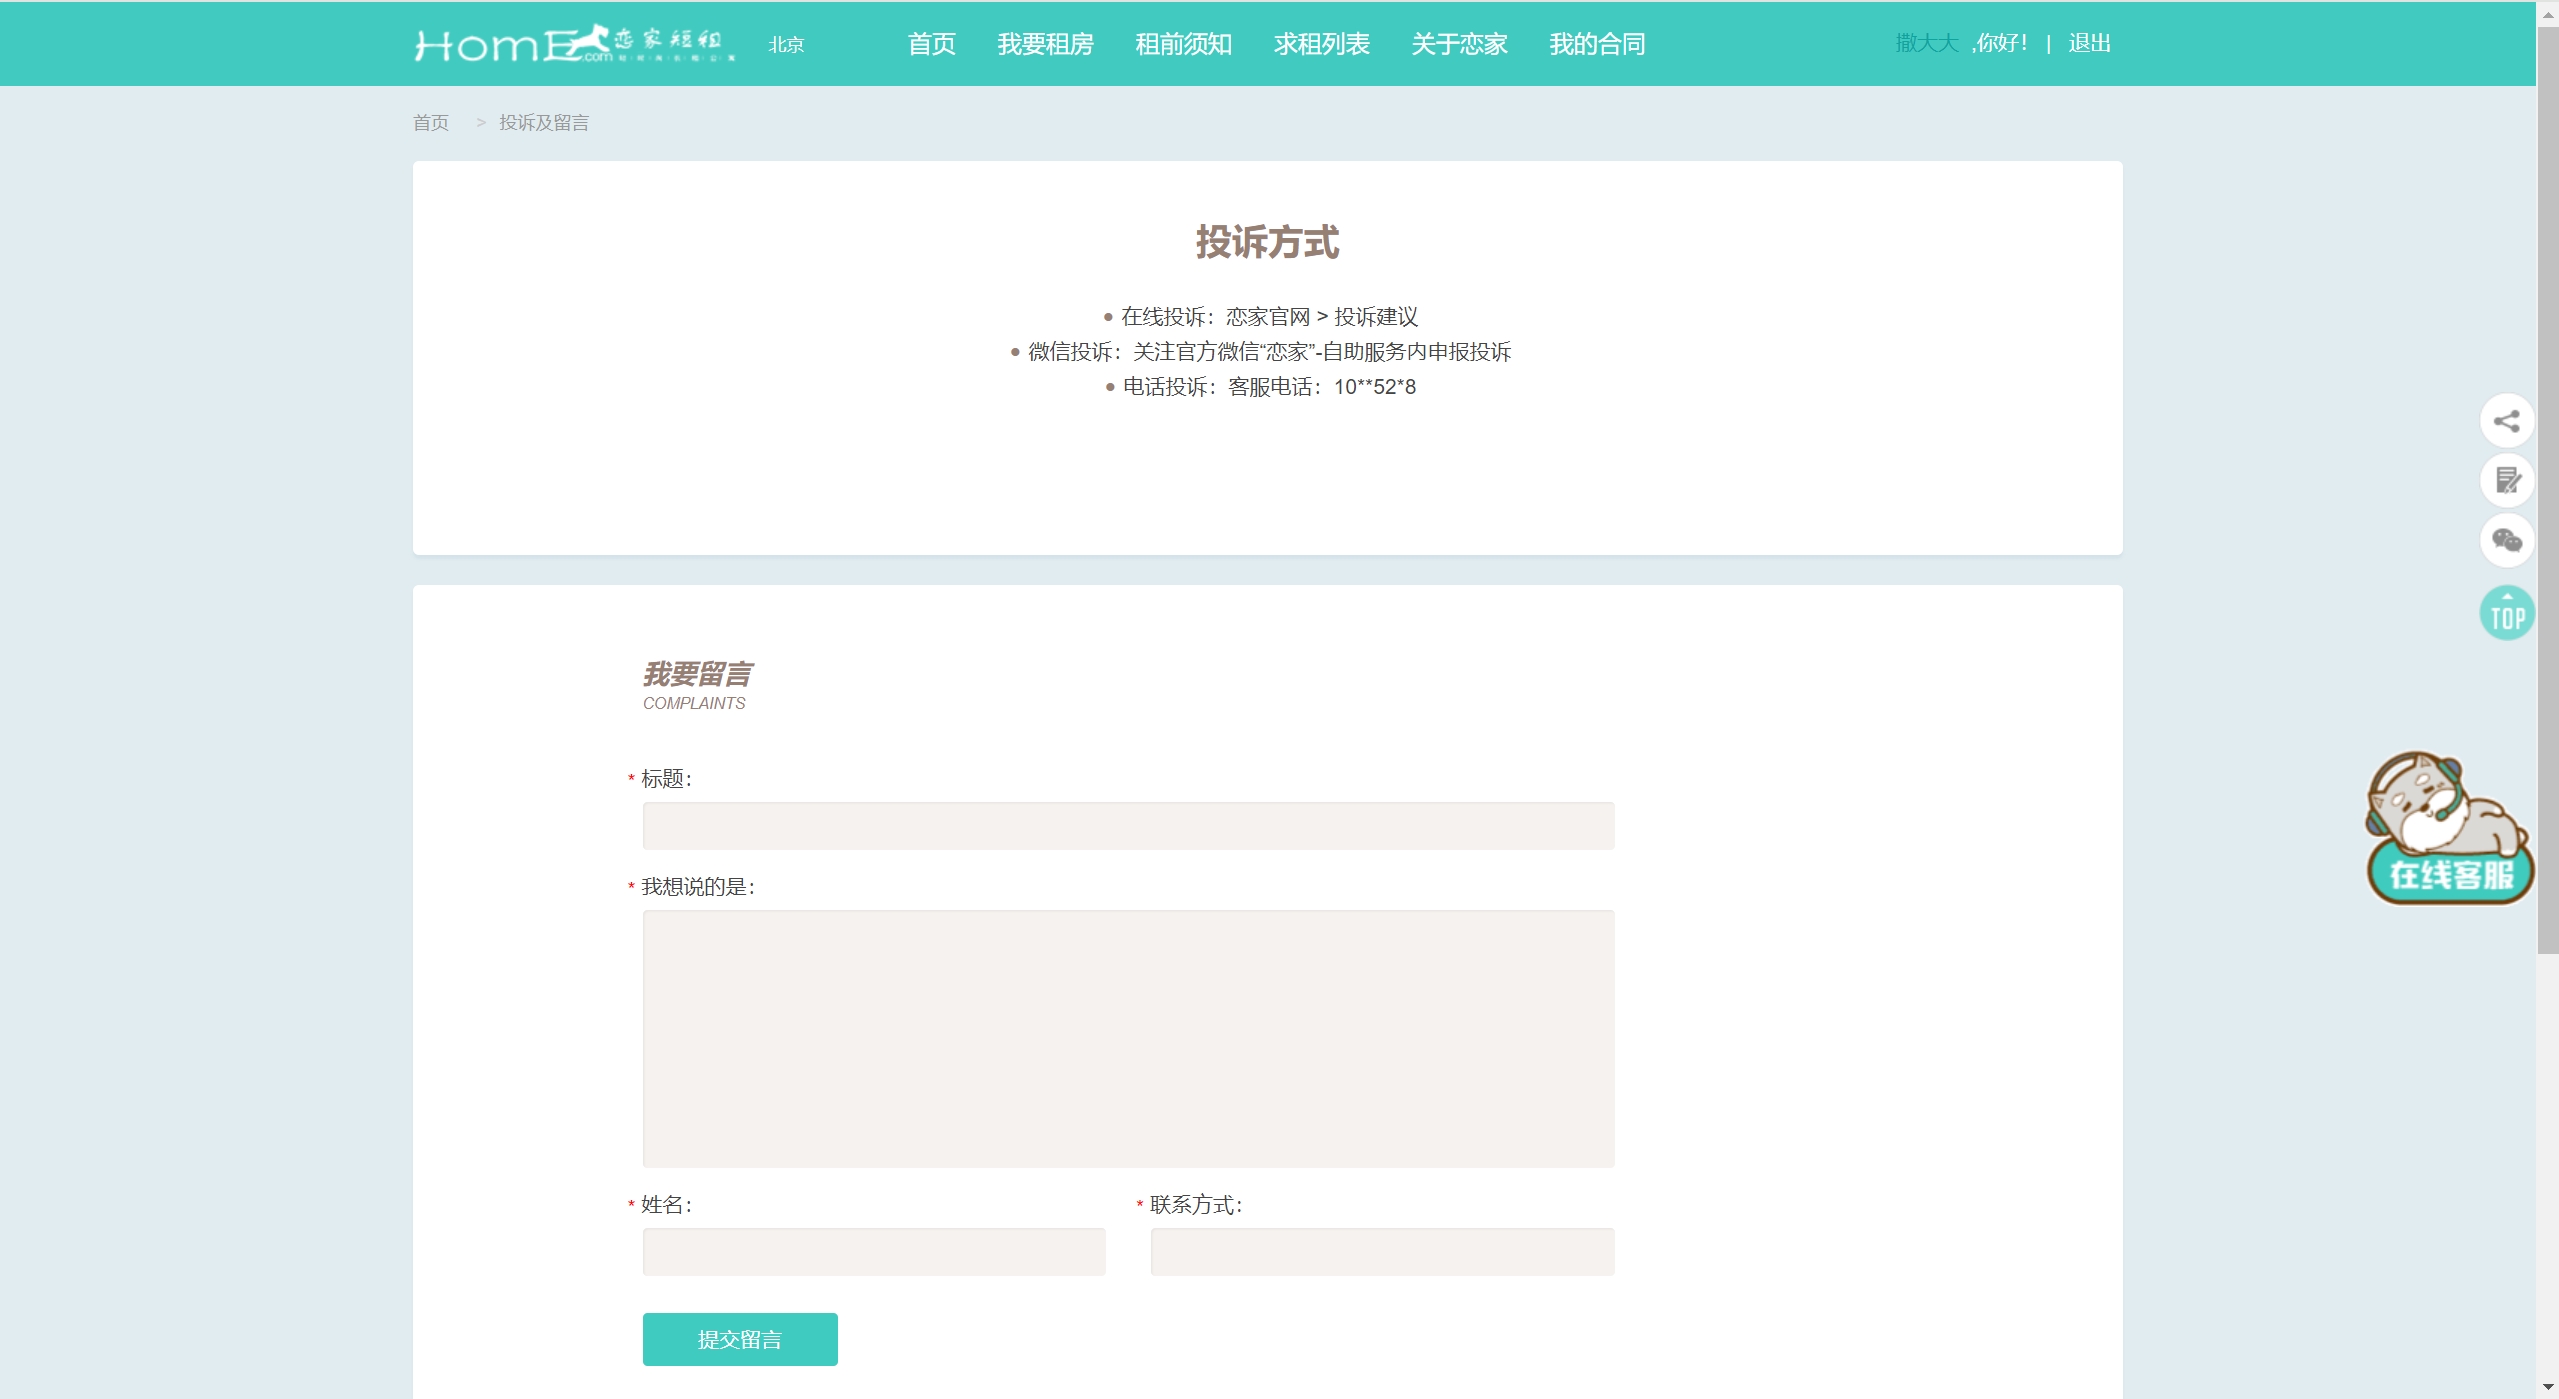Viewport: 2559px width, 1399px height.
Task: Click scrollbar down arrow at bottom
Action: coord(2547,1388)
